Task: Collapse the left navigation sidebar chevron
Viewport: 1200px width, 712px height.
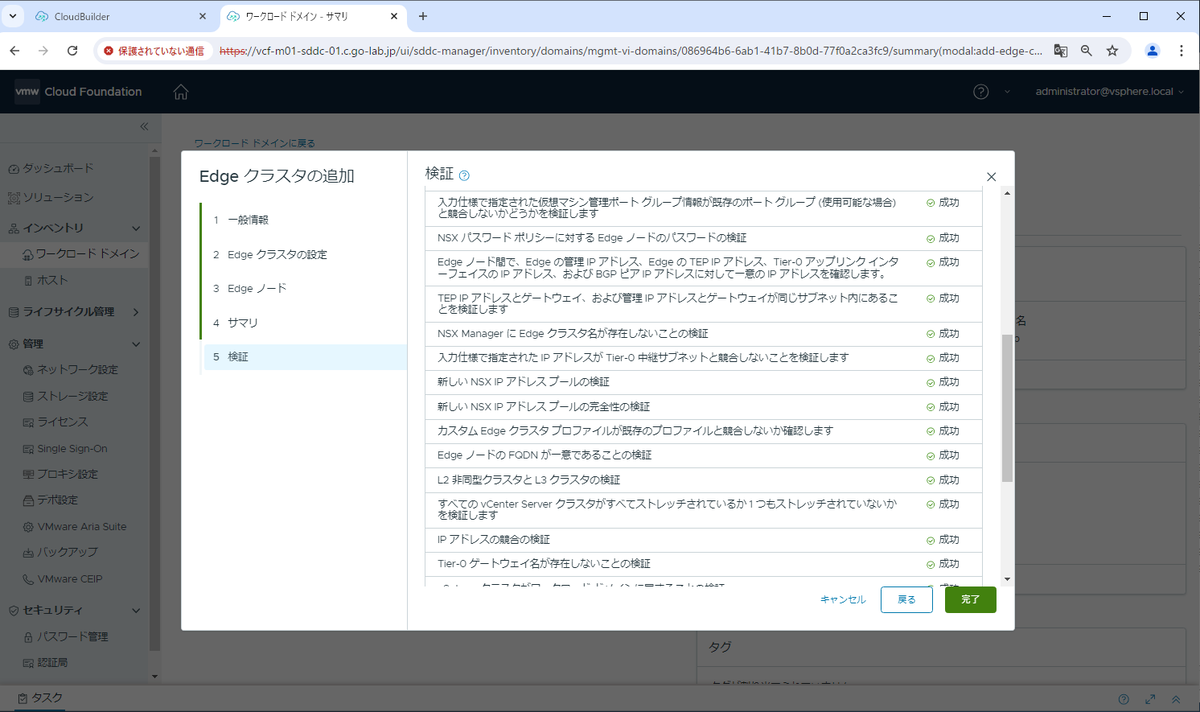Action: tap(144, 126)
